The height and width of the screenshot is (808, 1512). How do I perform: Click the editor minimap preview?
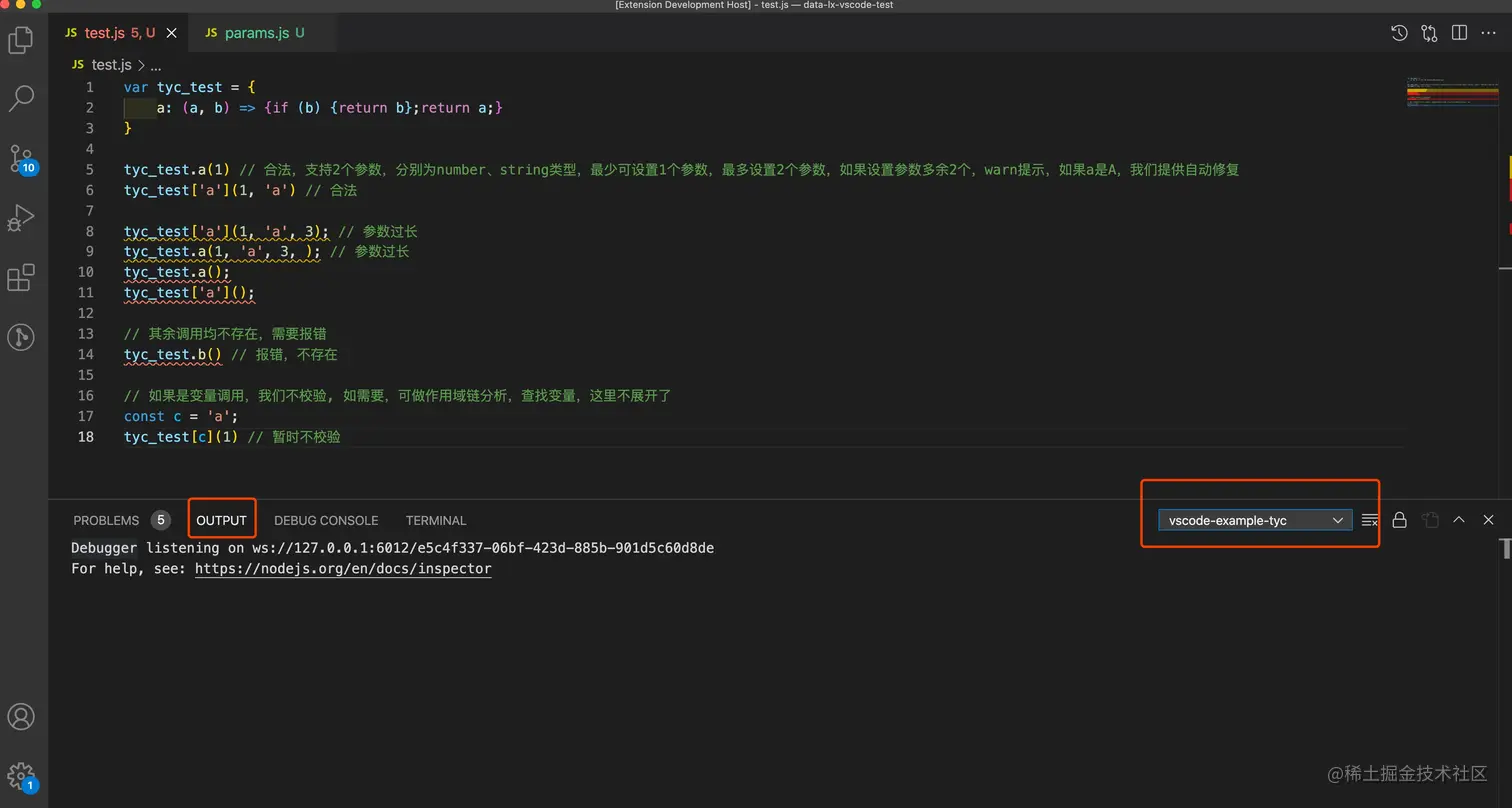click(1452, 92)
